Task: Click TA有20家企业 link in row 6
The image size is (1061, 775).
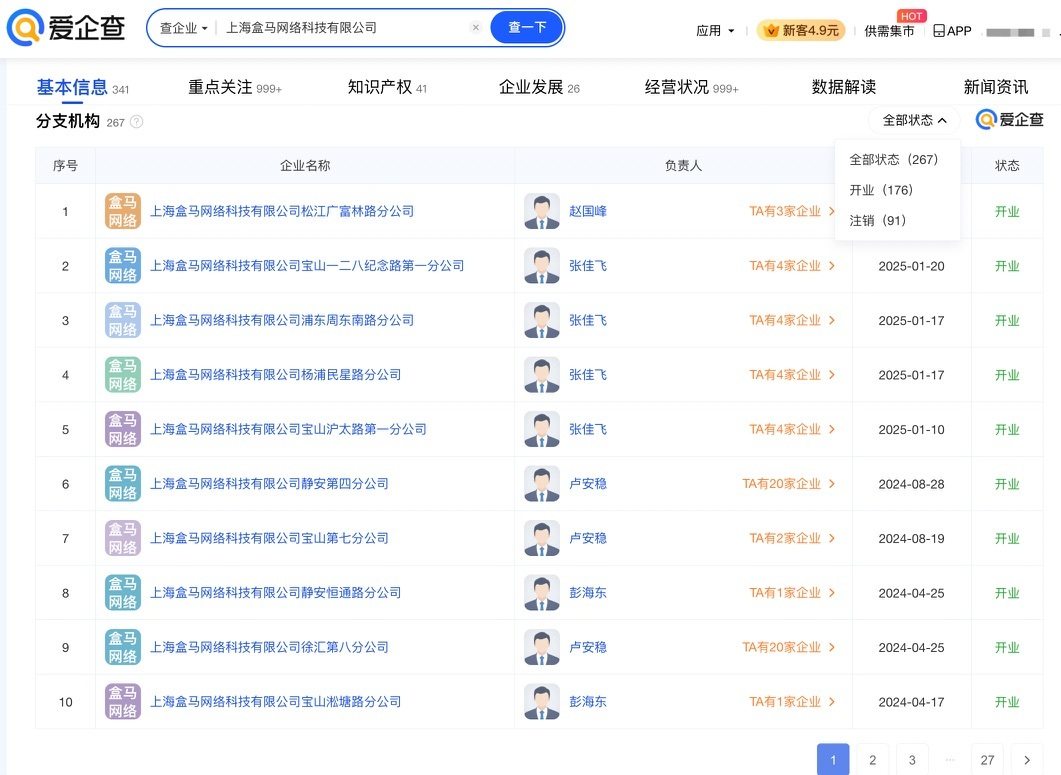Action: tap(788, 484)
